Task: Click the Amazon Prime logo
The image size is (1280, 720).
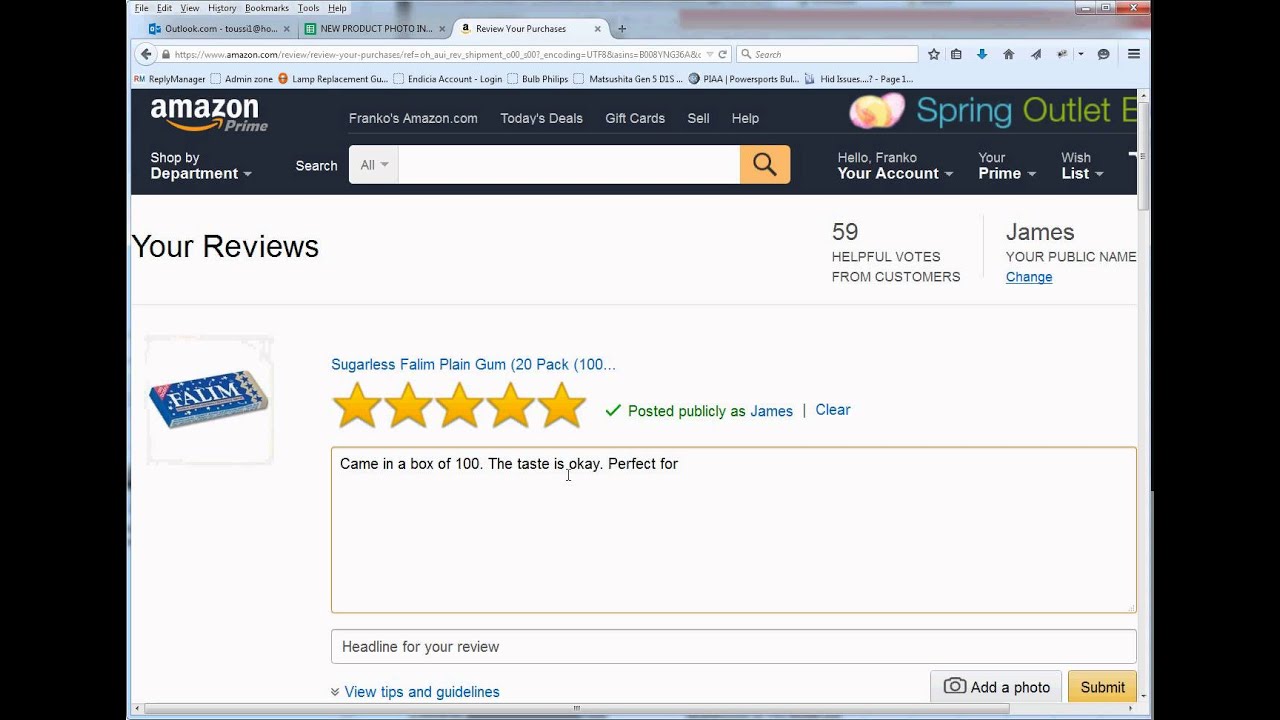Action: pos(209,115)
